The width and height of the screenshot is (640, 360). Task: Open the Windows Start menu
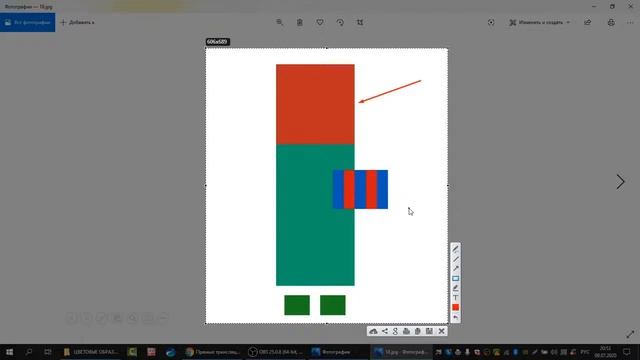point(9,352)
